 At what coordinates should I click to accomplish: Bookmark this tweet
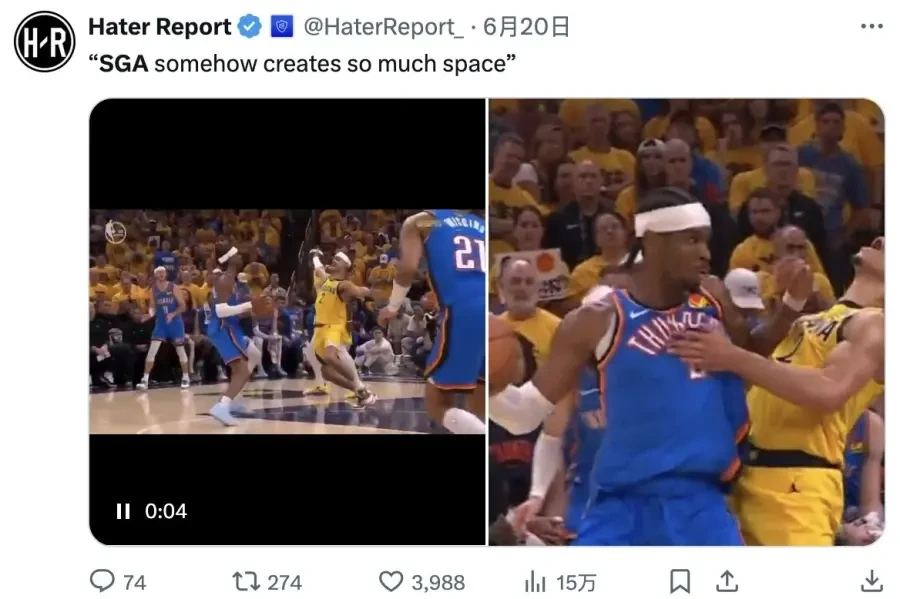coord(680,581)
